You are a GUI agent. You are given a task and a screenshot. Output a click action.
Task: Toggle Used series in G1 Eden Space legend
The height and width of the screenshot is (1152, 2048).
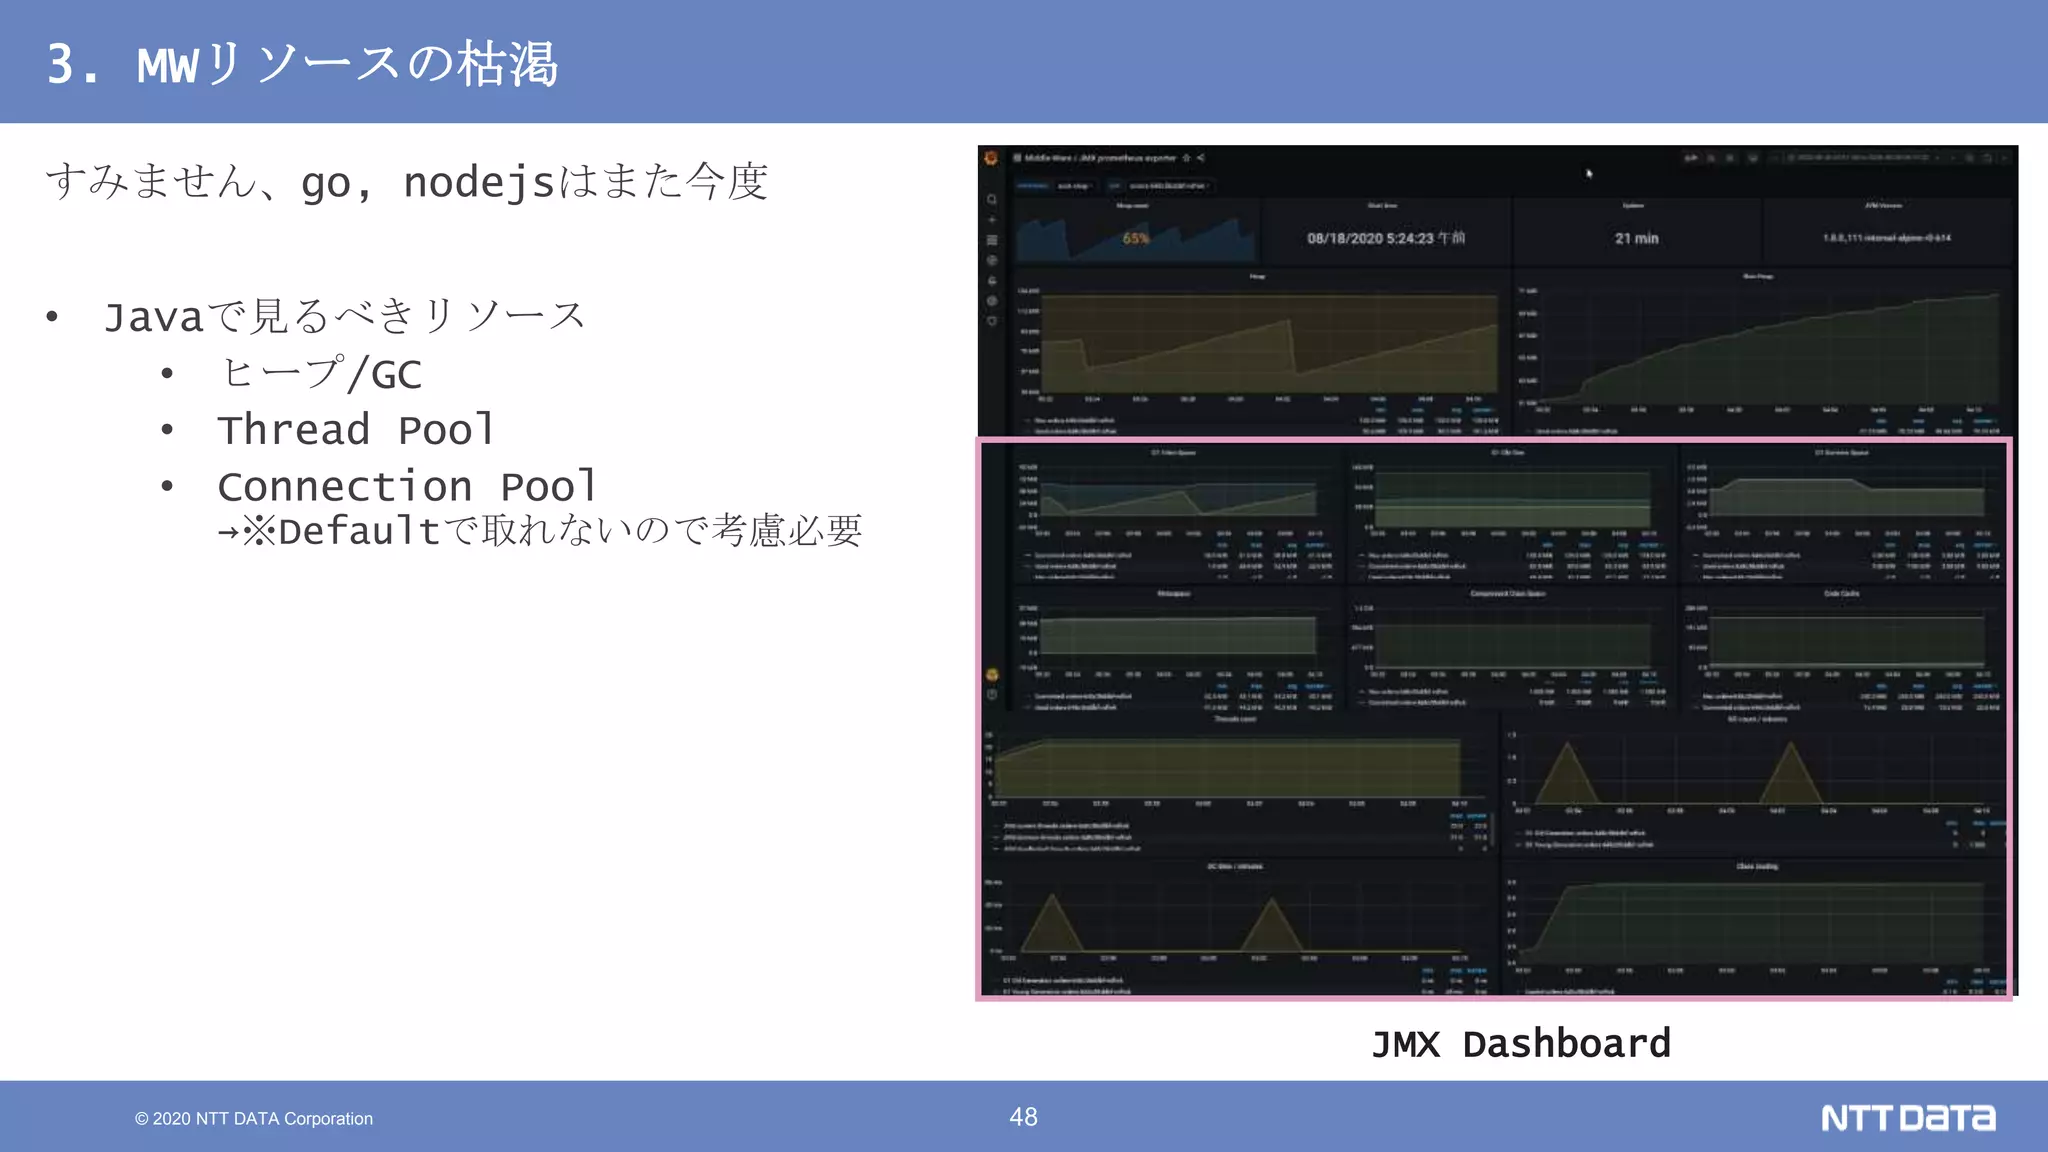[1075, 566]
